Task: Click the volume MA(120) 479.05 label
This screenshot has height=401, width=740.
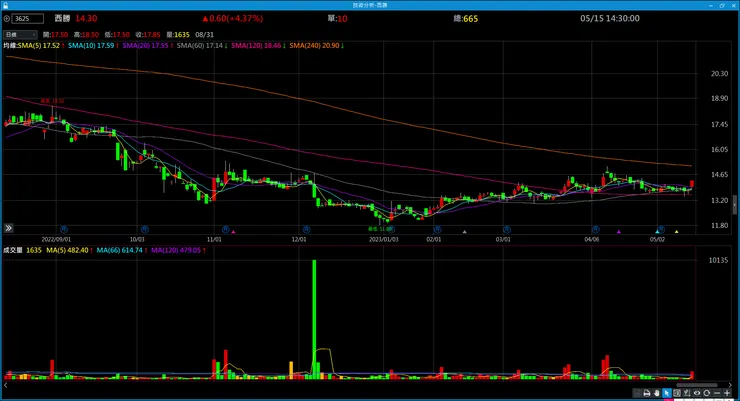Action: point(176,250)
